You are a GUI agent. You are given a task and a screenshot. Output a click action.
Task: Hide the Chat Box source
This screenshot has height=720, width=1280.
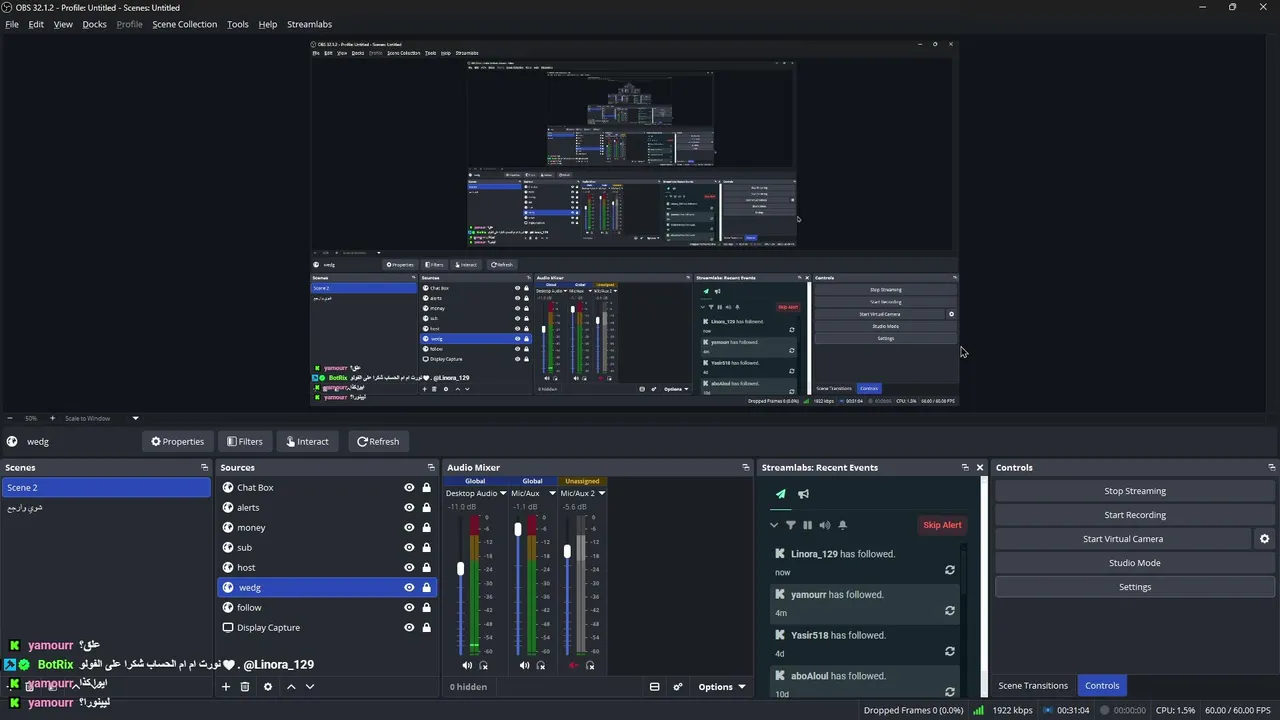[x=409, y=488]
